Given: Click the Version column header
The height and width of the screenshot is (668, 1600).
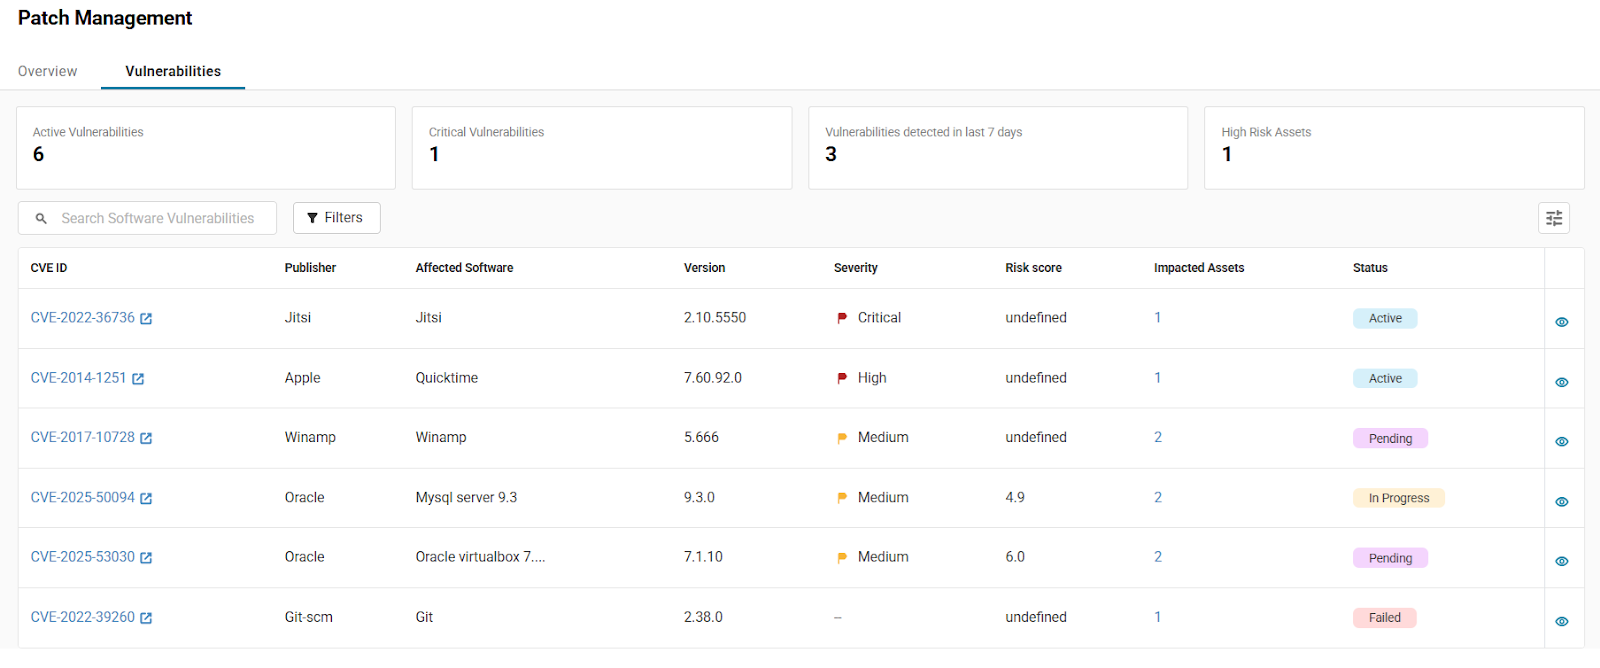Looking at the screenshot, I should tap(704, 268).
